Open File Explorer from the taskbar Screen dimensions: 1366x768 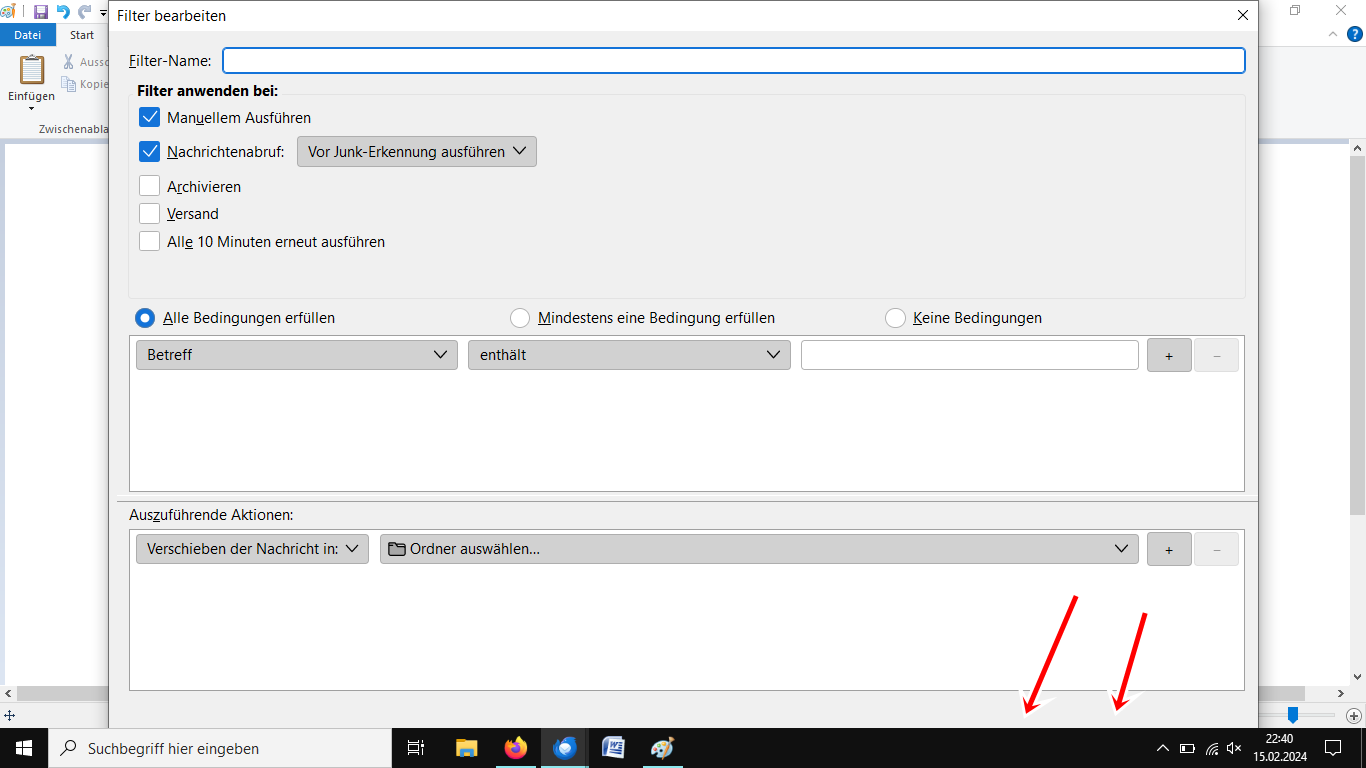point(466,748)
